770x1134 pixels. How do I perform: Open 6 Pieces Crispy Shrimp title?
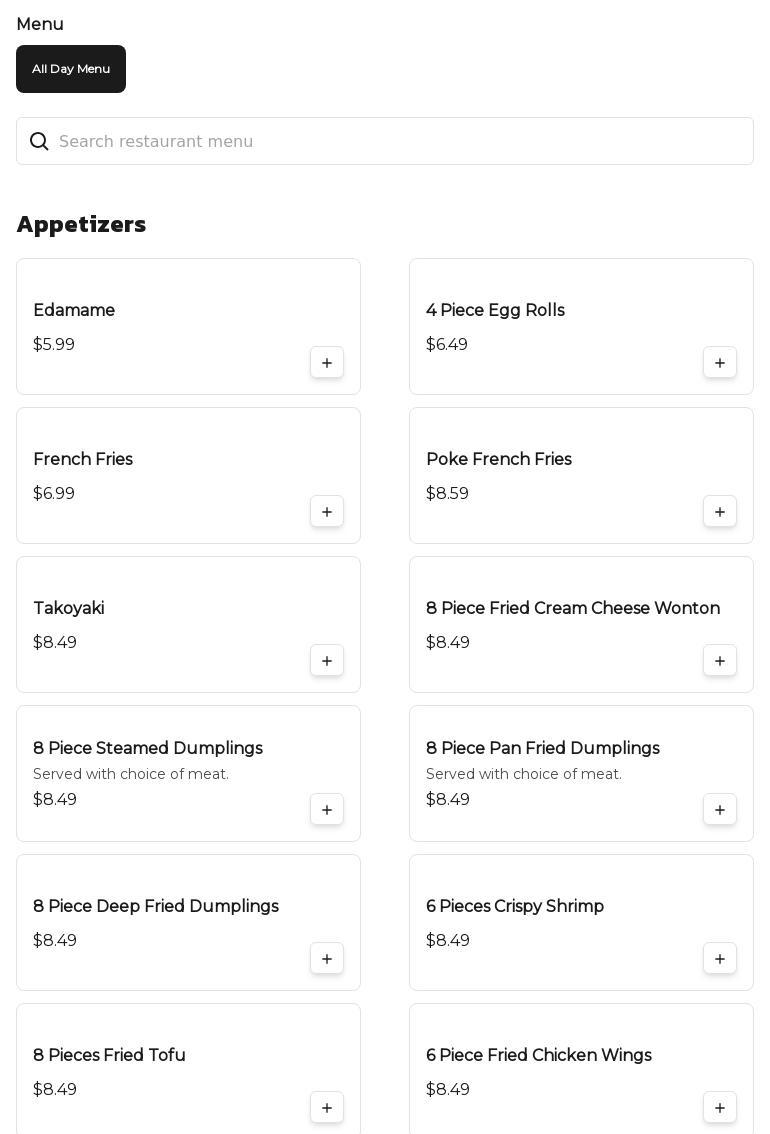515,906
